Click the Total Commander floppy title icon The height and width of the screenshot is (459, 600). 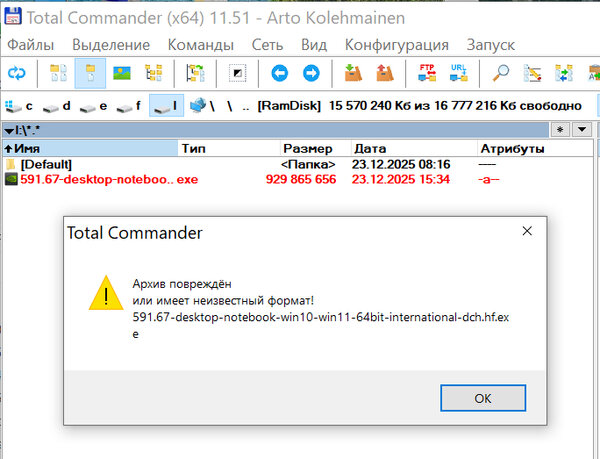coord(13,17)
